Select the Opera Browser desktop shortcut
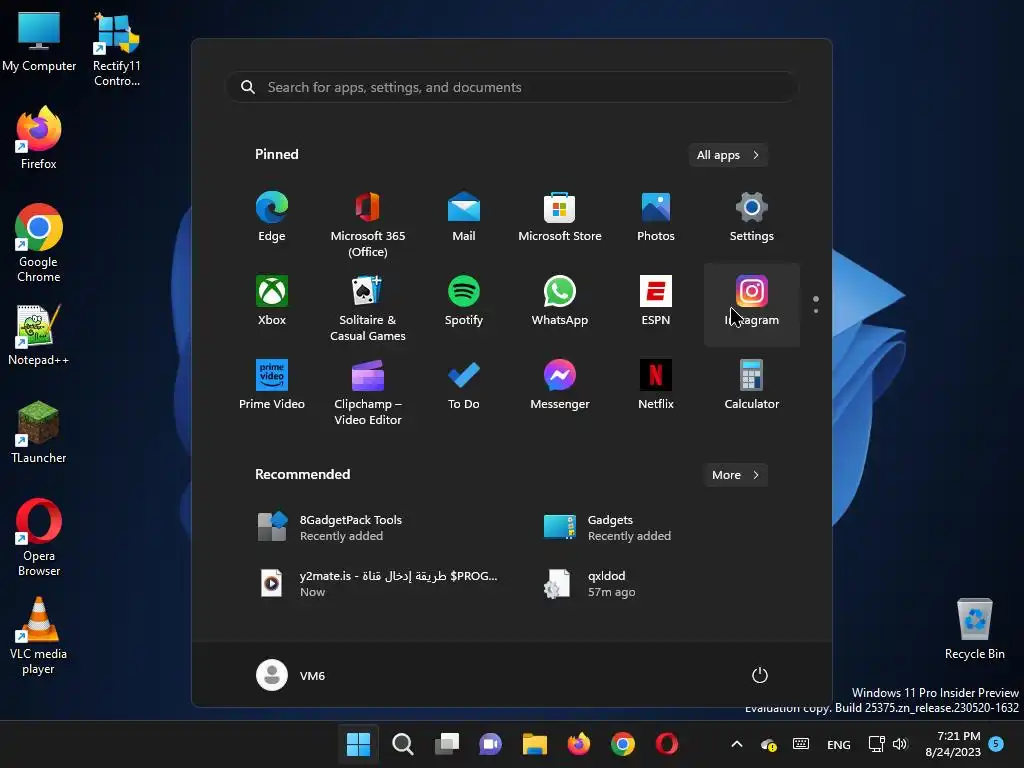 (x=39, y=537)
